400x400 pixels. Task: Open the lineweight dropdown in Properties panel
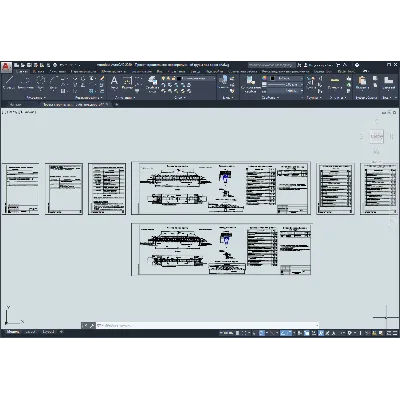pos(286,85)
